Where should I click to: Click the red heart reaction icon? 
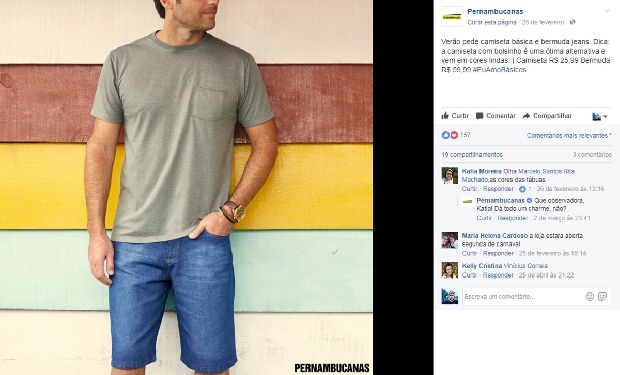pos(454,135)
